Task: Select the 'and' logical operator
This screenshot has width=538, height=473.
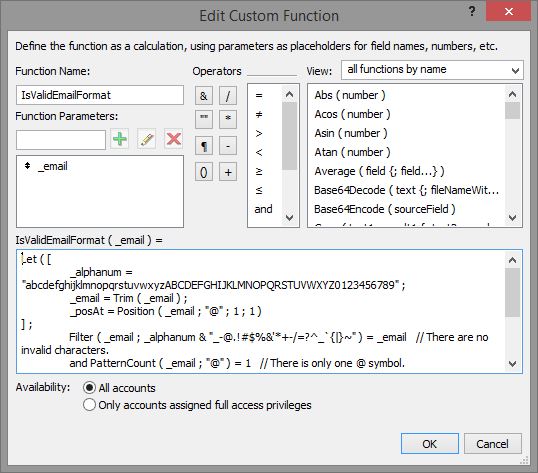Action: click(x=264, y=209)
